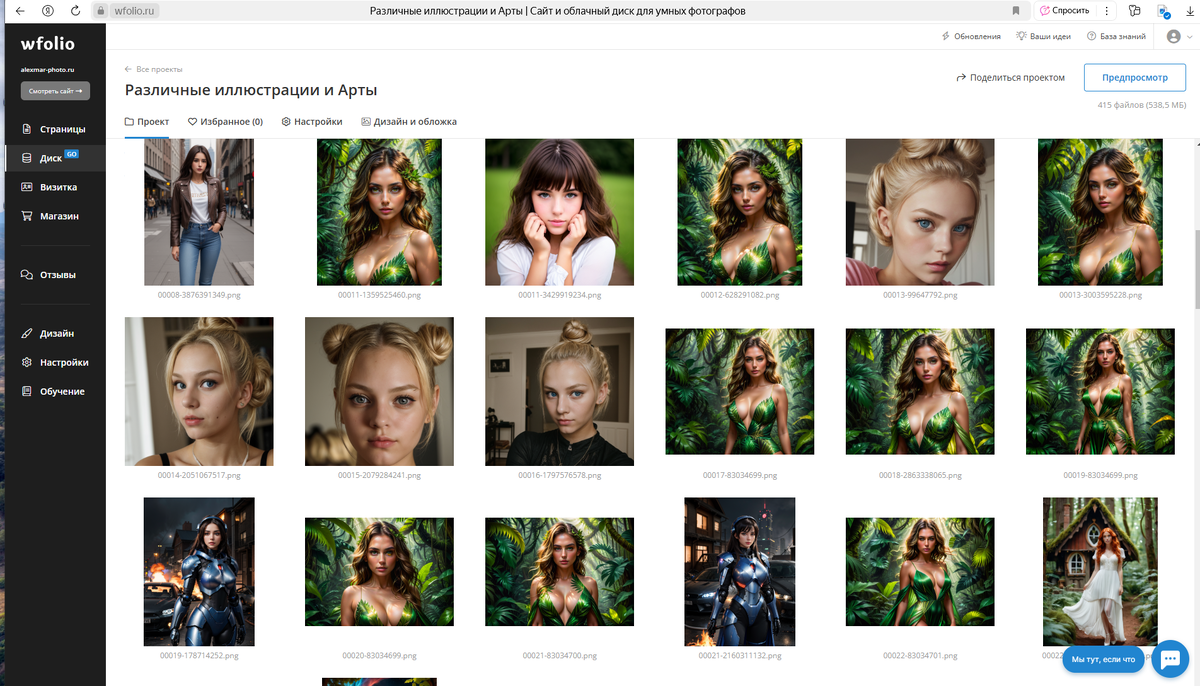Open Визитка in the sidebar
Image resolution: width=1200 pixels, height=686 pixels.
click(x=49, y=187)
